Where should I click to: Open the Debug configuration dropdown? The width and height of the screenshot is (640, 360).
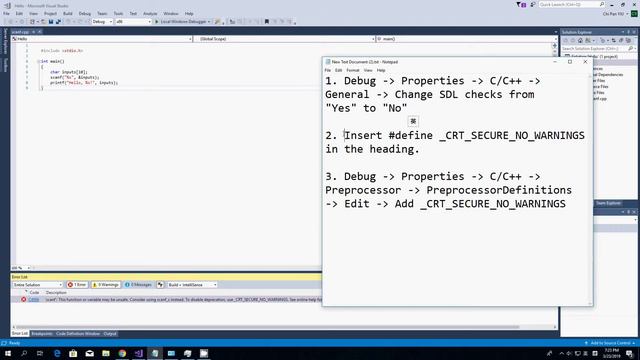coord(102,22)
